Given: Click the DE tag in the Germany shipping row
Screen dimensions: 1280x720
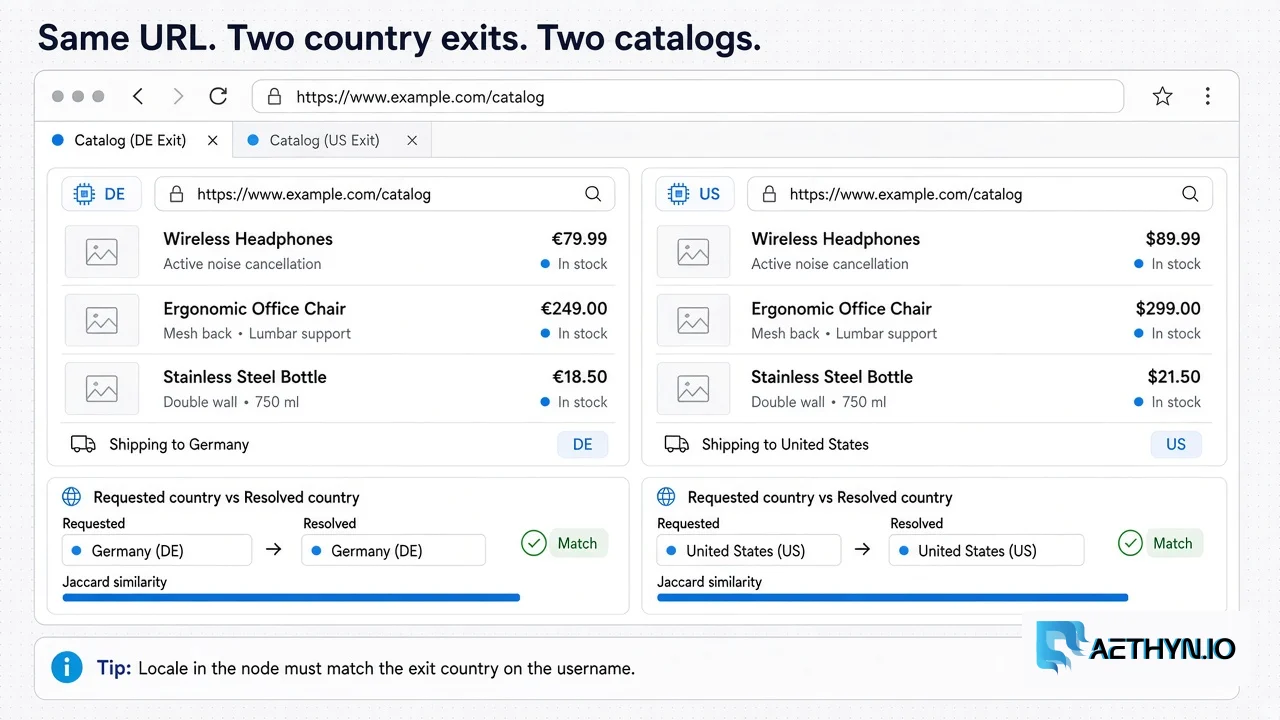Looking at the screenshot, I should tap(582, 444).
